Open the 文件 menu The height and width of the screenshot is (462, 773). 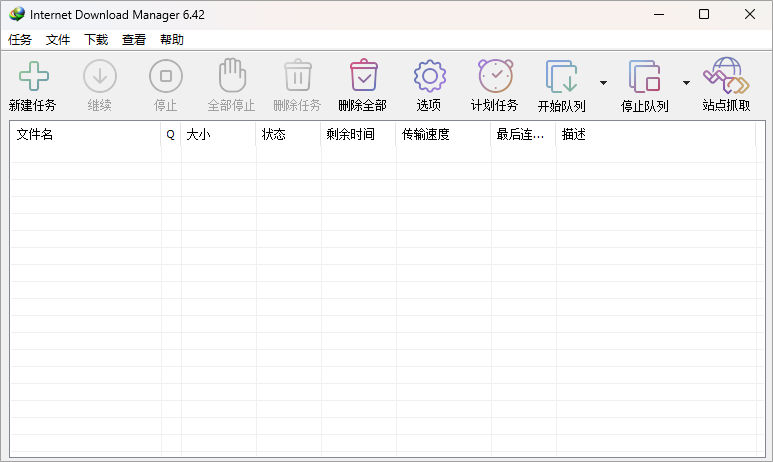[x=58, y=39]
